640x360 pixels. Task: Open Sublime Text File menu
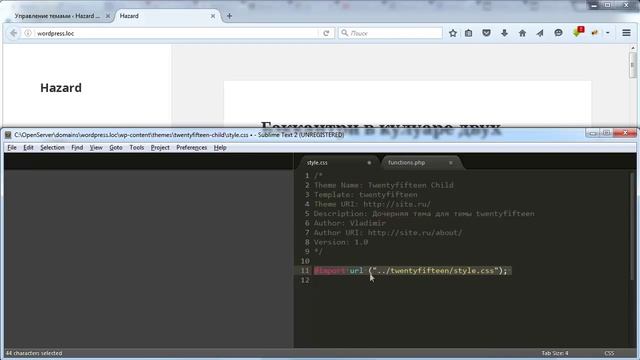coord(12,148)
